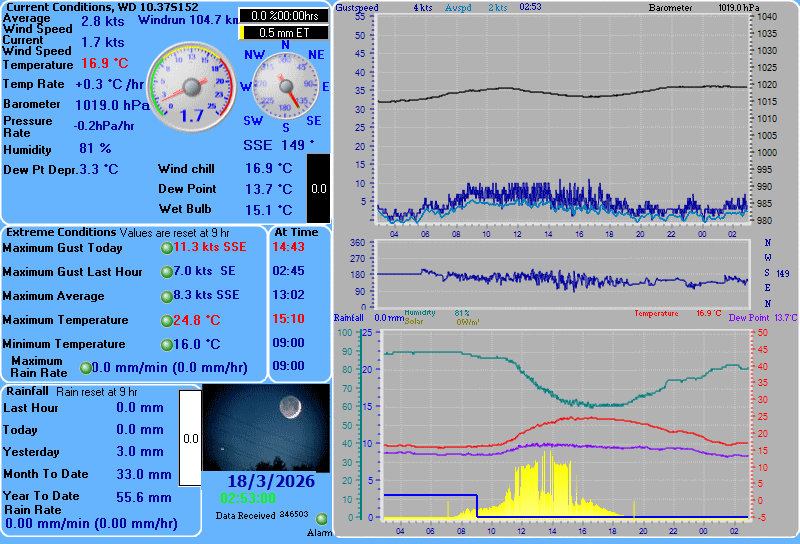Click the green Alarm indicator light
The width and height of the screenshot is (800, 544).
(x=322, y=519)
